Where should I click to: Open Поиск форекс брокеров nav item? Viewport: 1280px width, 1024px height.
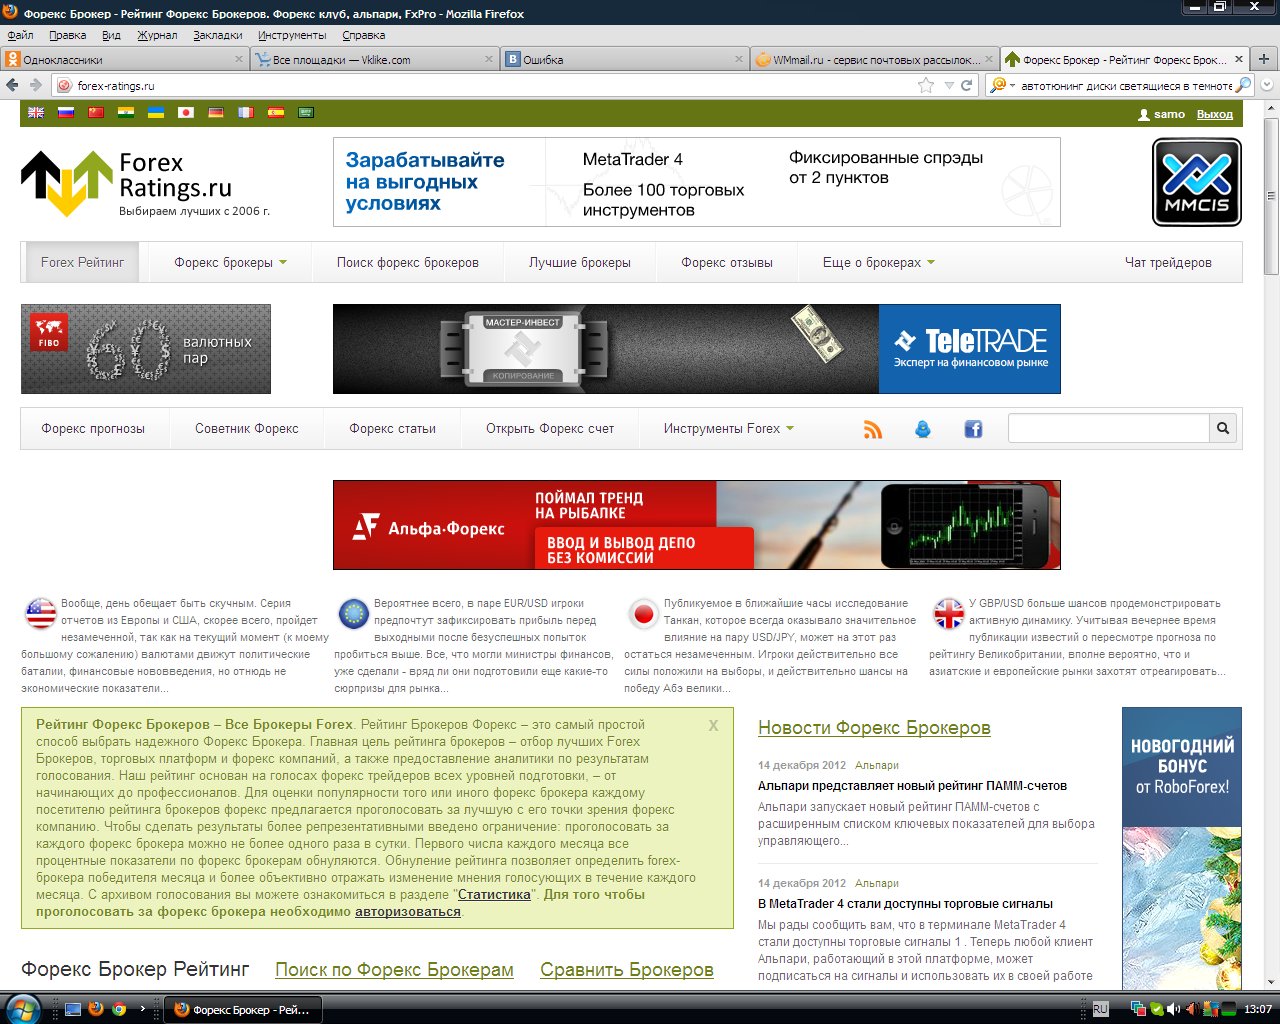pyautogui.click(x=408, y=262)
